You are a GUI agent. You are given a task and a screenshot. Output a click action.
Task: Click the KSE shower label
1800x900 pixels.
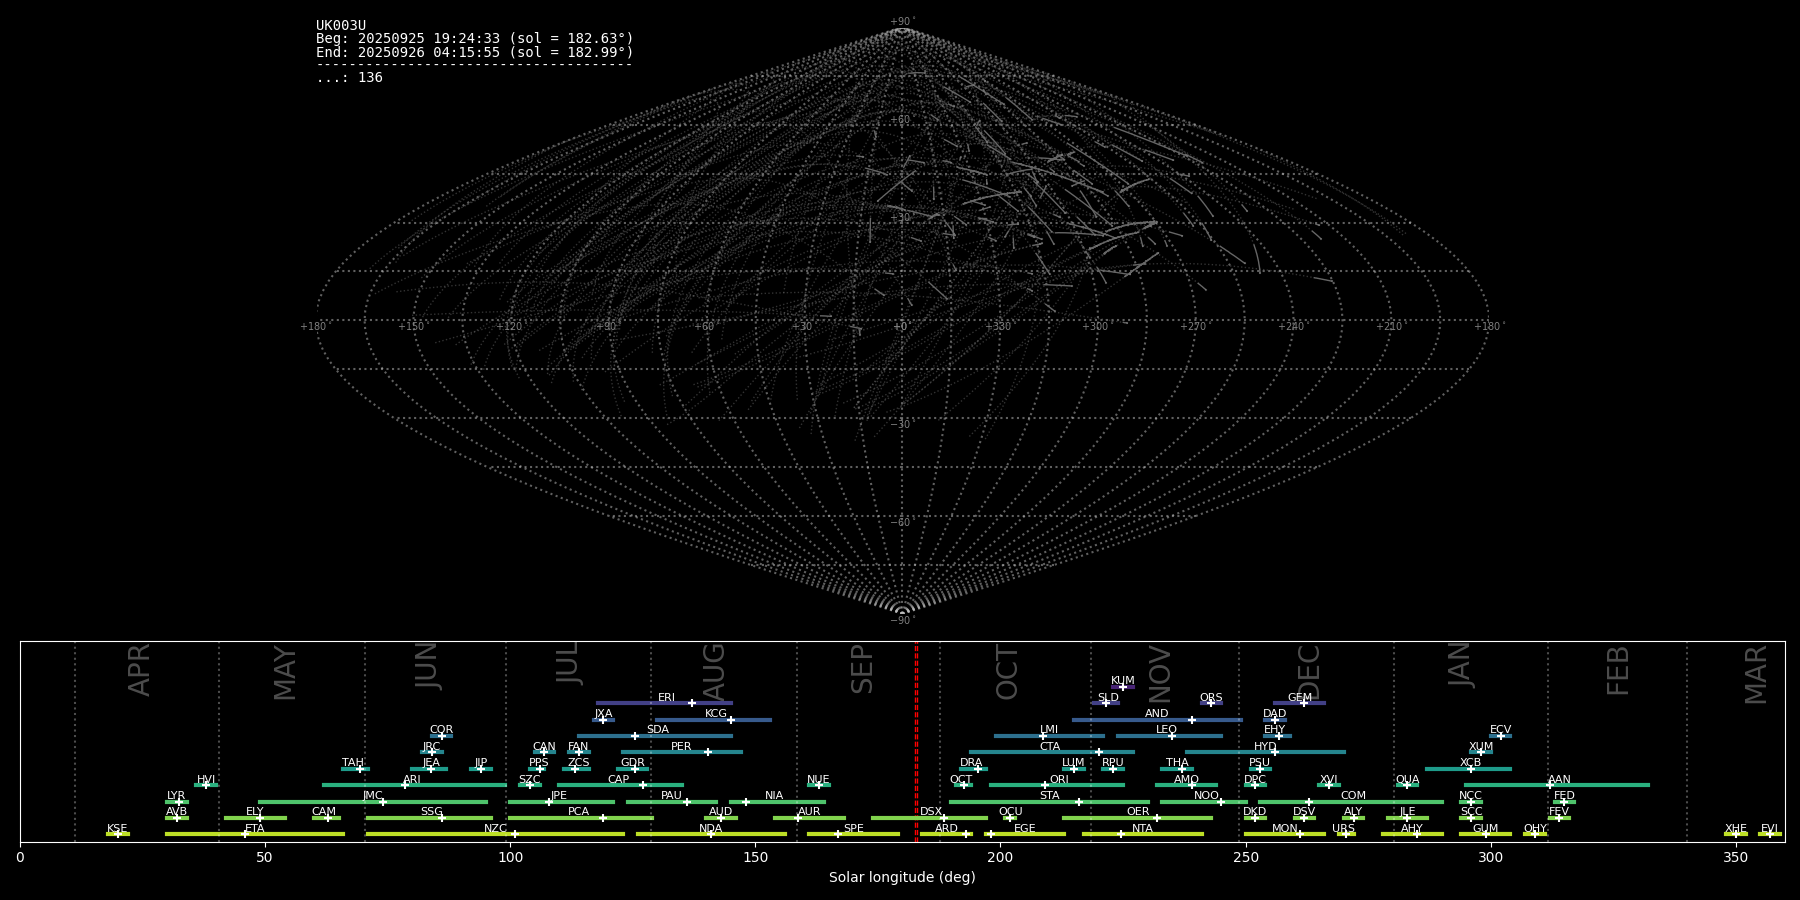(117, 829)
